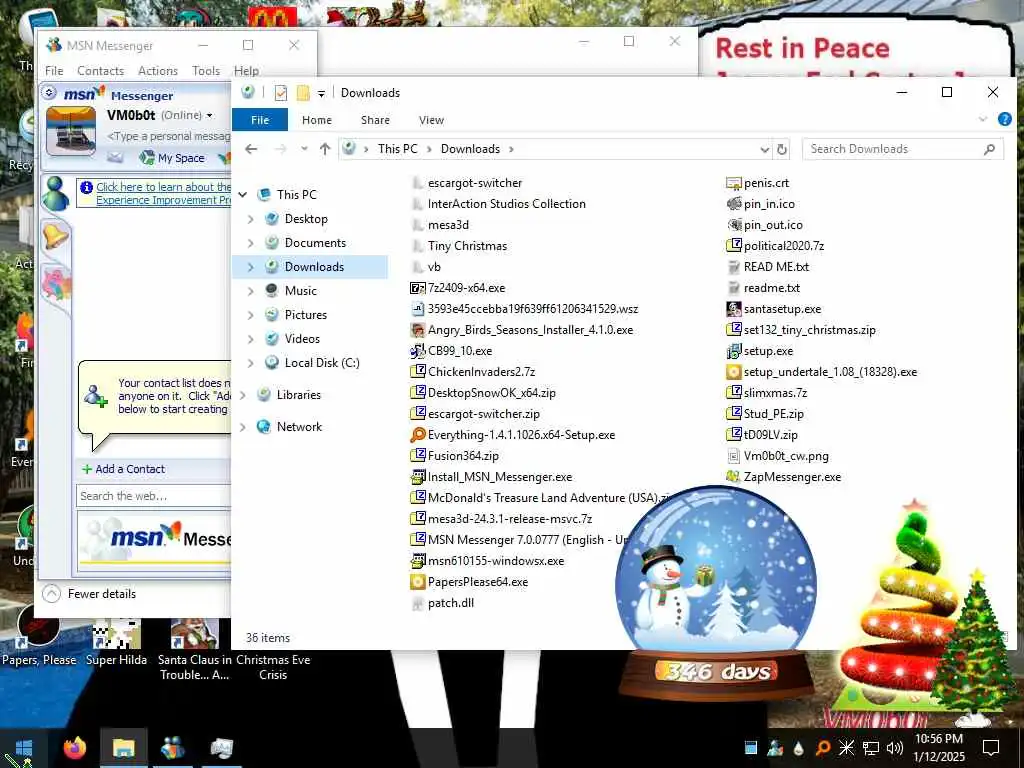Image resolution: width=1024 pixels, height=768 pixels.
Task: Select the Tiny Christmas folder
Action: click(460, 246)
